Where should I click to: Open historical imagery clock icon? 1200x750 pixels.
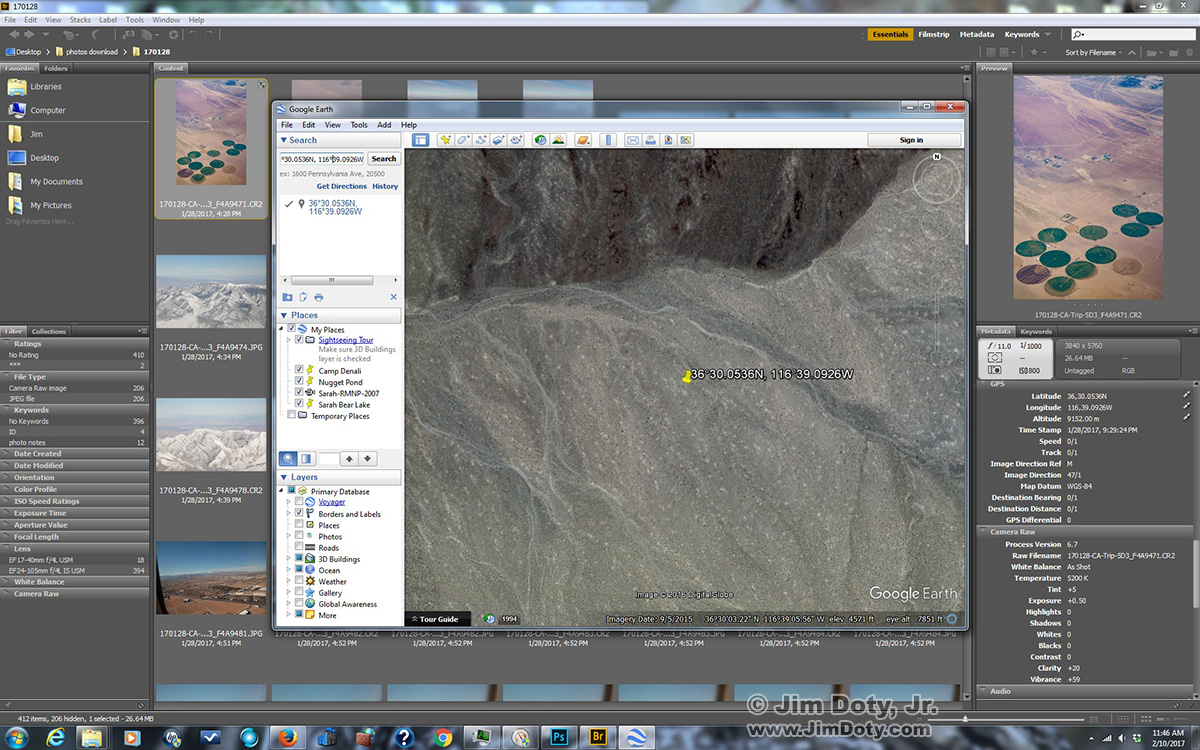click(x=540, y=140)
